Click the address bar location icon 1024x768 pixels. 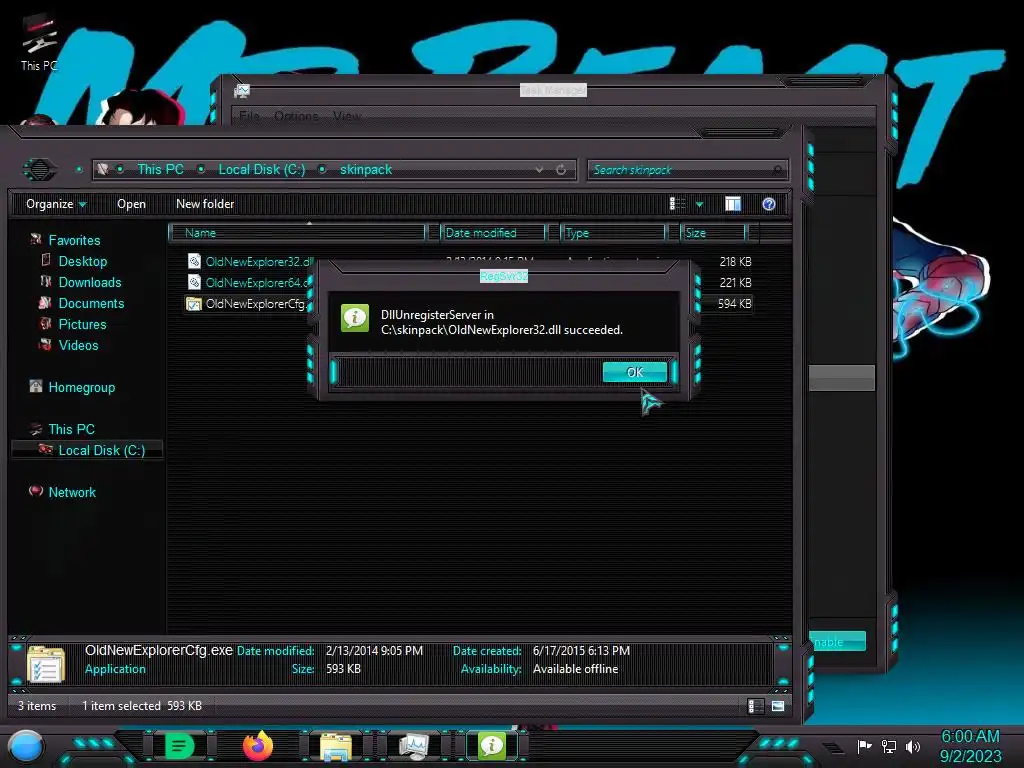[x=103, y=169]
